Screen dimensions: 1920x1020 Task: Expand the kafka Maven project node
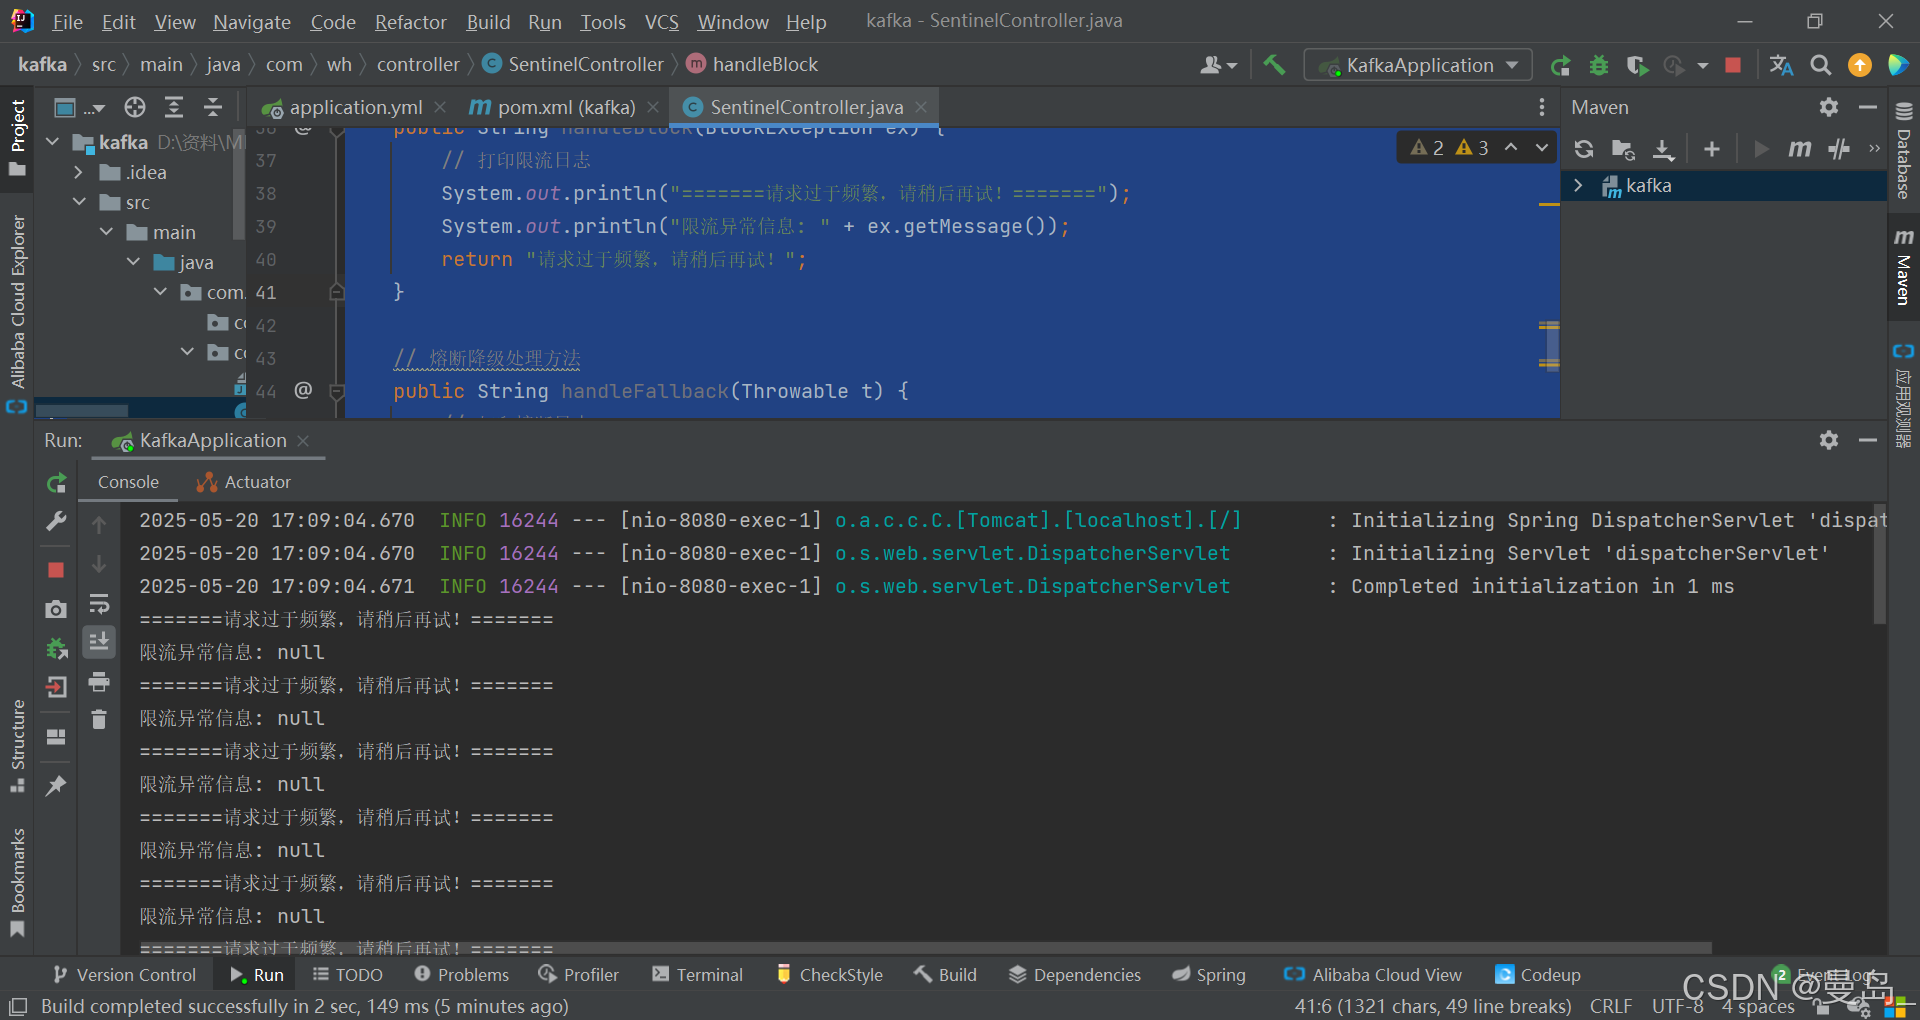click(1578, 186)
